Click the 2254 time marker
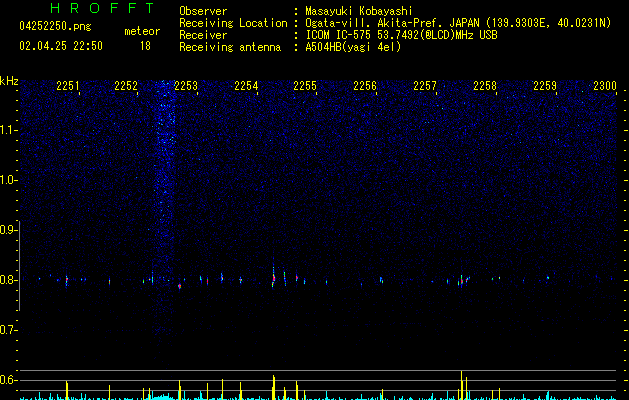The width and height of the screenshot is (629, 400). [246, 86]
